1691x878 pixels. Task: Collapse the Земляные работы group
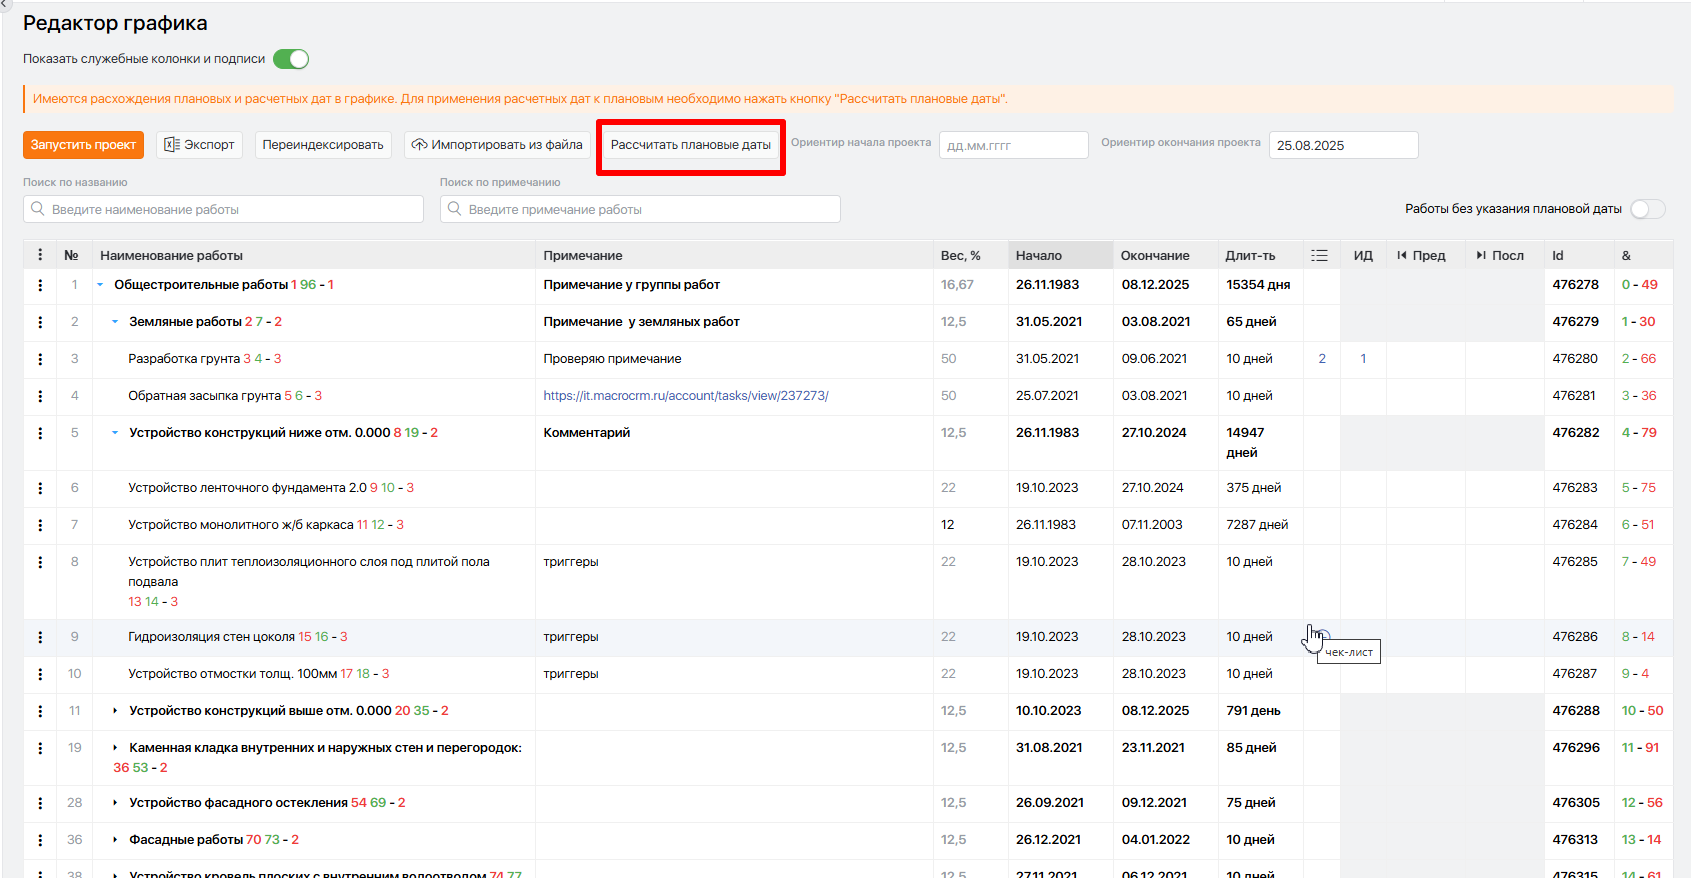coord(115,322)
